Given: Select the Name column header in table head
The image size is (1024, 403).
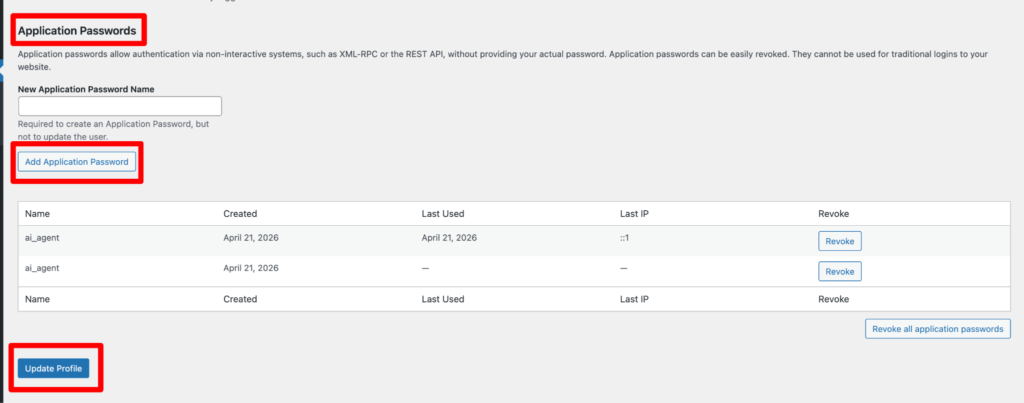Looking at the screenshot, I should click(x=37, y=214).
